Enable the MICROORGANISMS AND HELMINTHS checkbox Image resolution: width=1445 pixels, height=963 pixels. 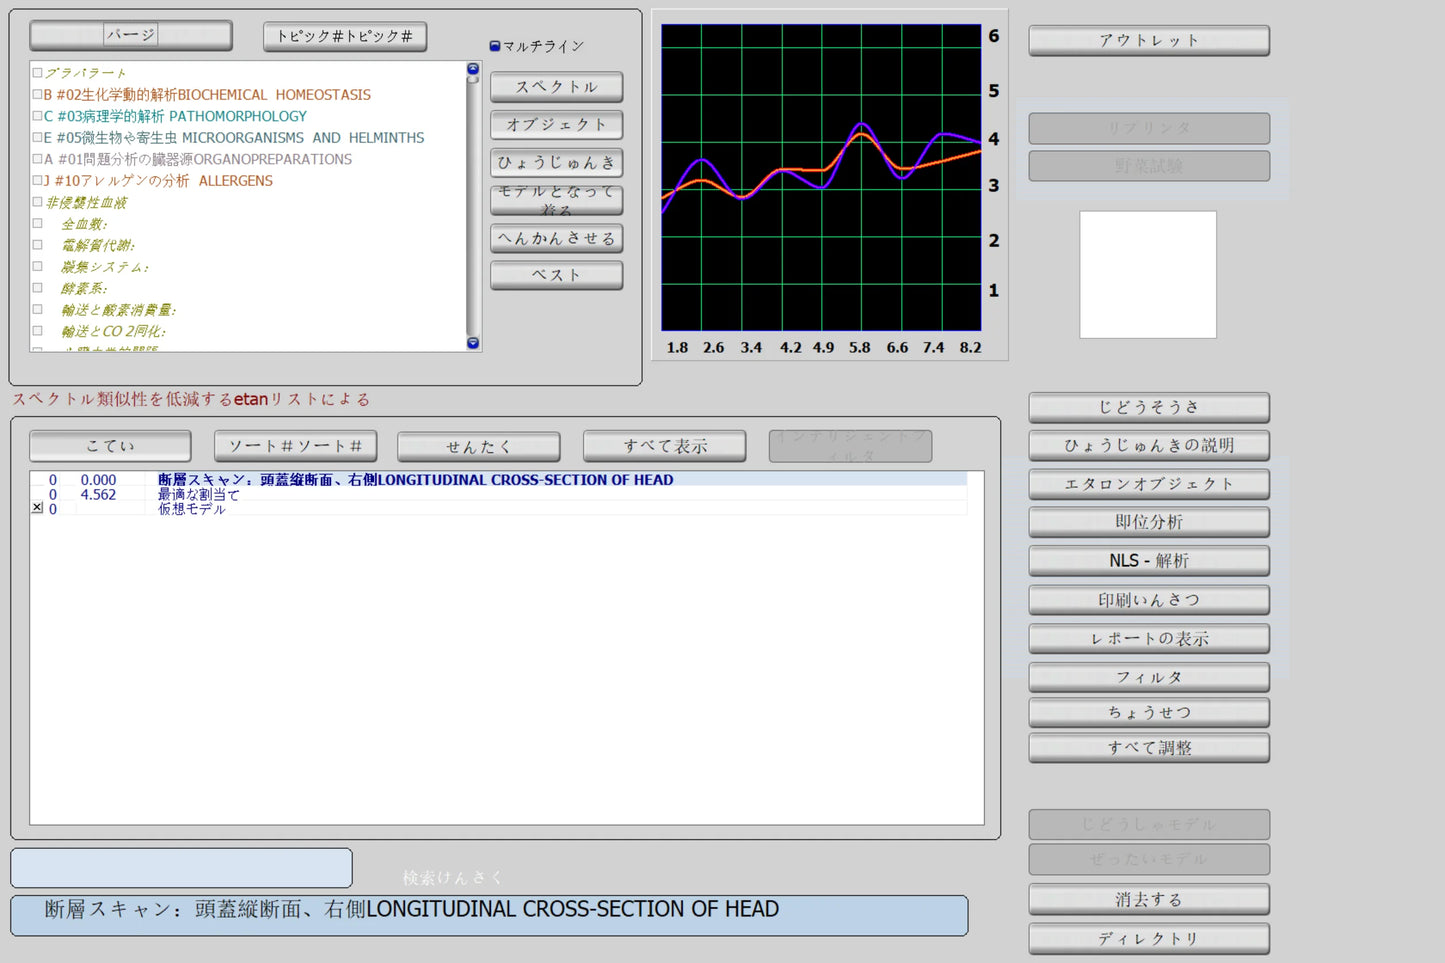(x=37, y=137)
